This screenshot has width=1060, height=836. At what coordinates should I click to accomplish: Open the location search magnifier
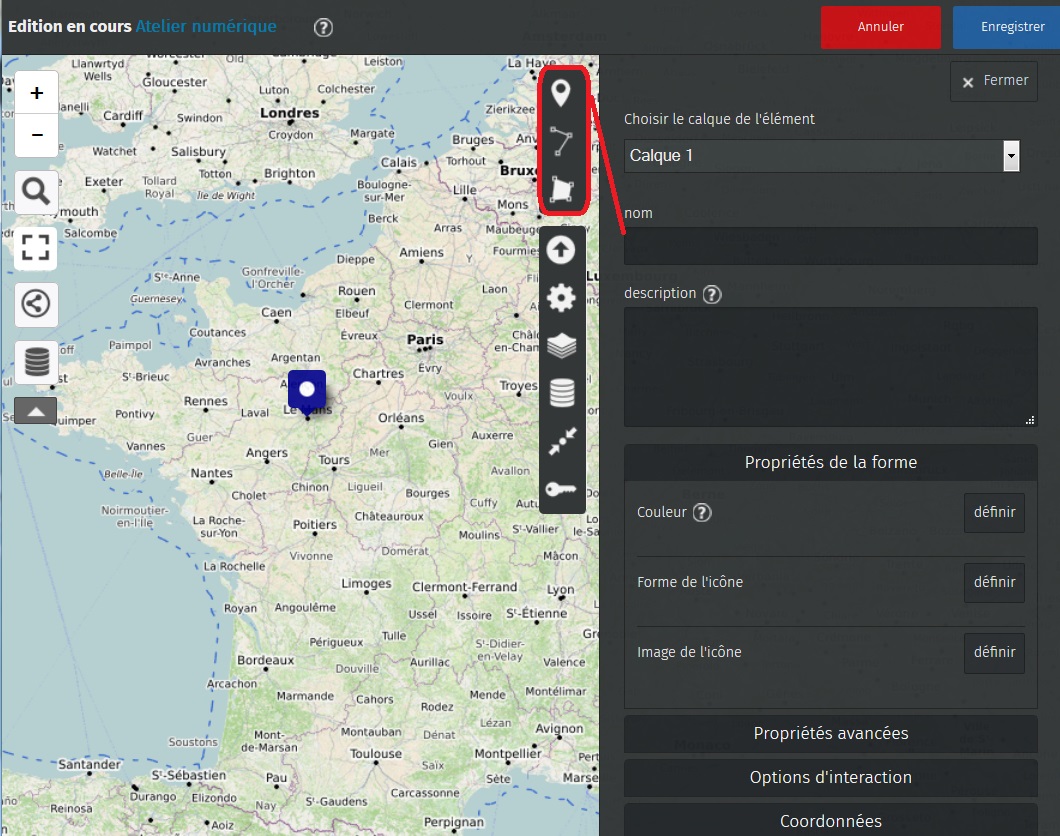click(x=36, y=191)
